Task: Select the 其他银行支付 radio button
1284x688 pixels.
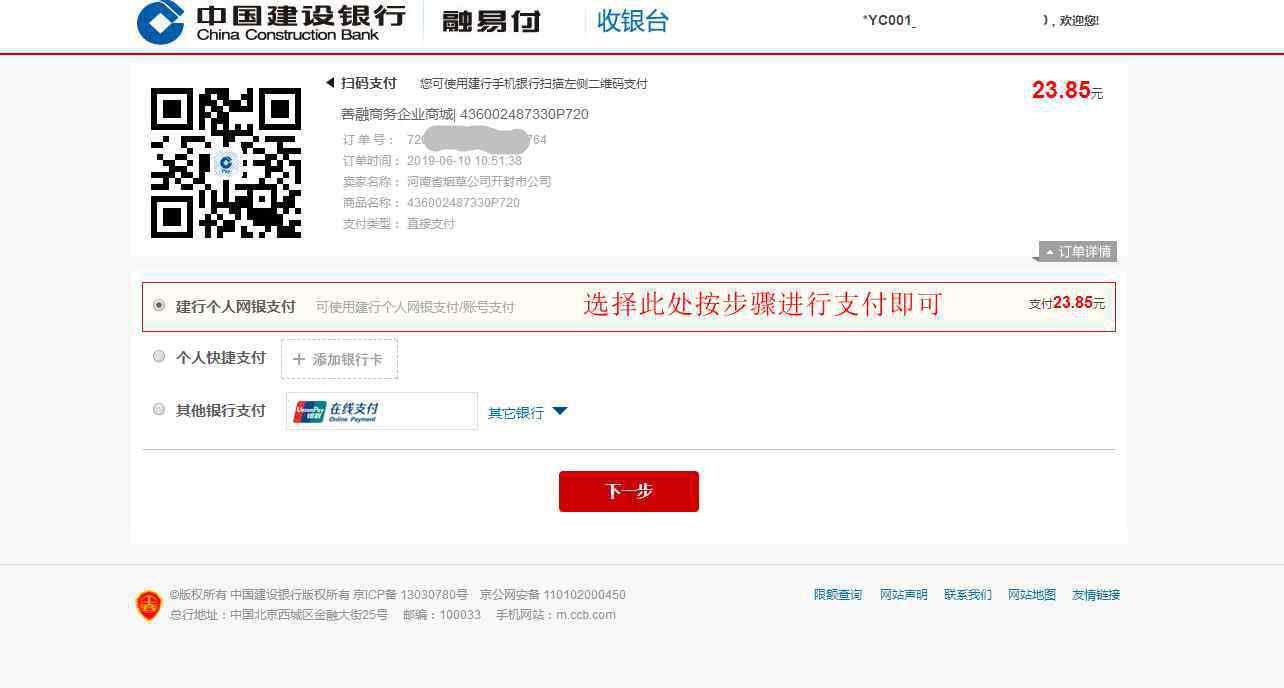Action: point(159,409)
